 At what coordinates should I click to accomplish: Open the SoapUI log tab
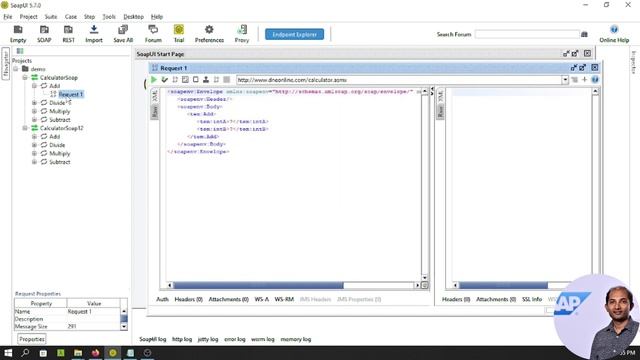coord(153,339)
